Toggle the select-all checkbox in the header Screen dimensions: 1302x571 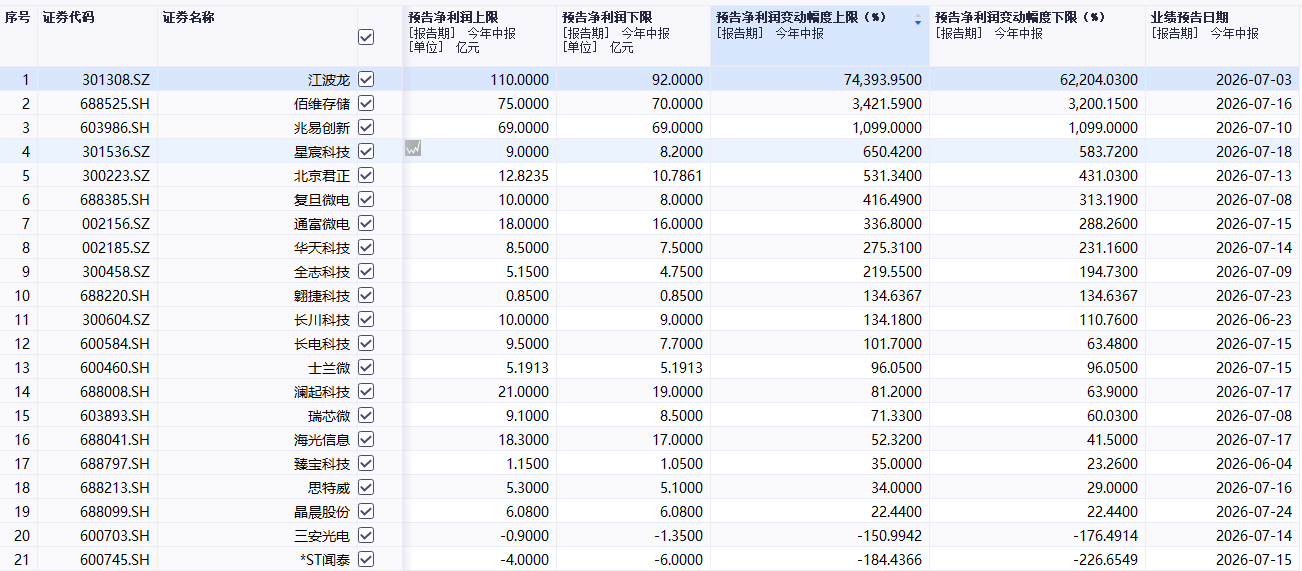pos(366,36)
